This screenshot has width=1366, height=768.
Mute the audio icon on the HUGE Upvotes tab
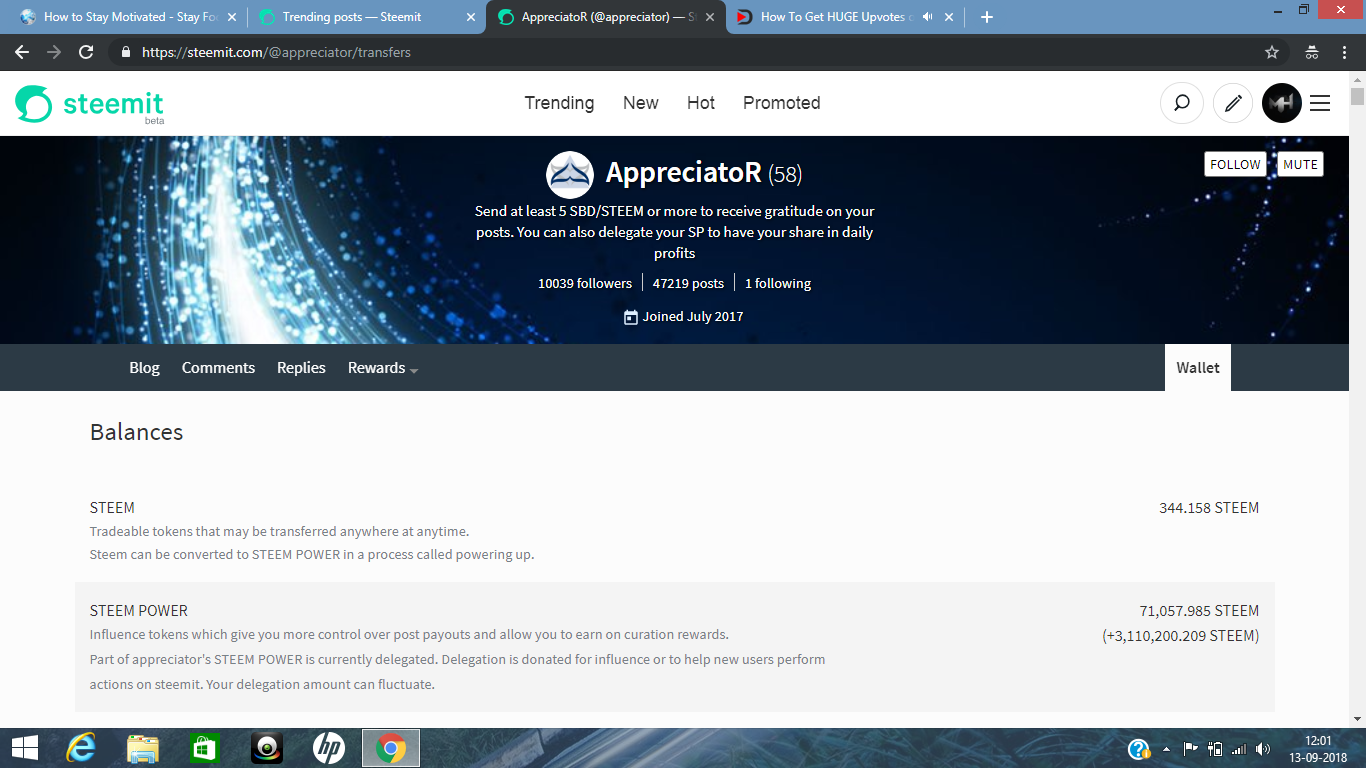(x=927, y=17)
